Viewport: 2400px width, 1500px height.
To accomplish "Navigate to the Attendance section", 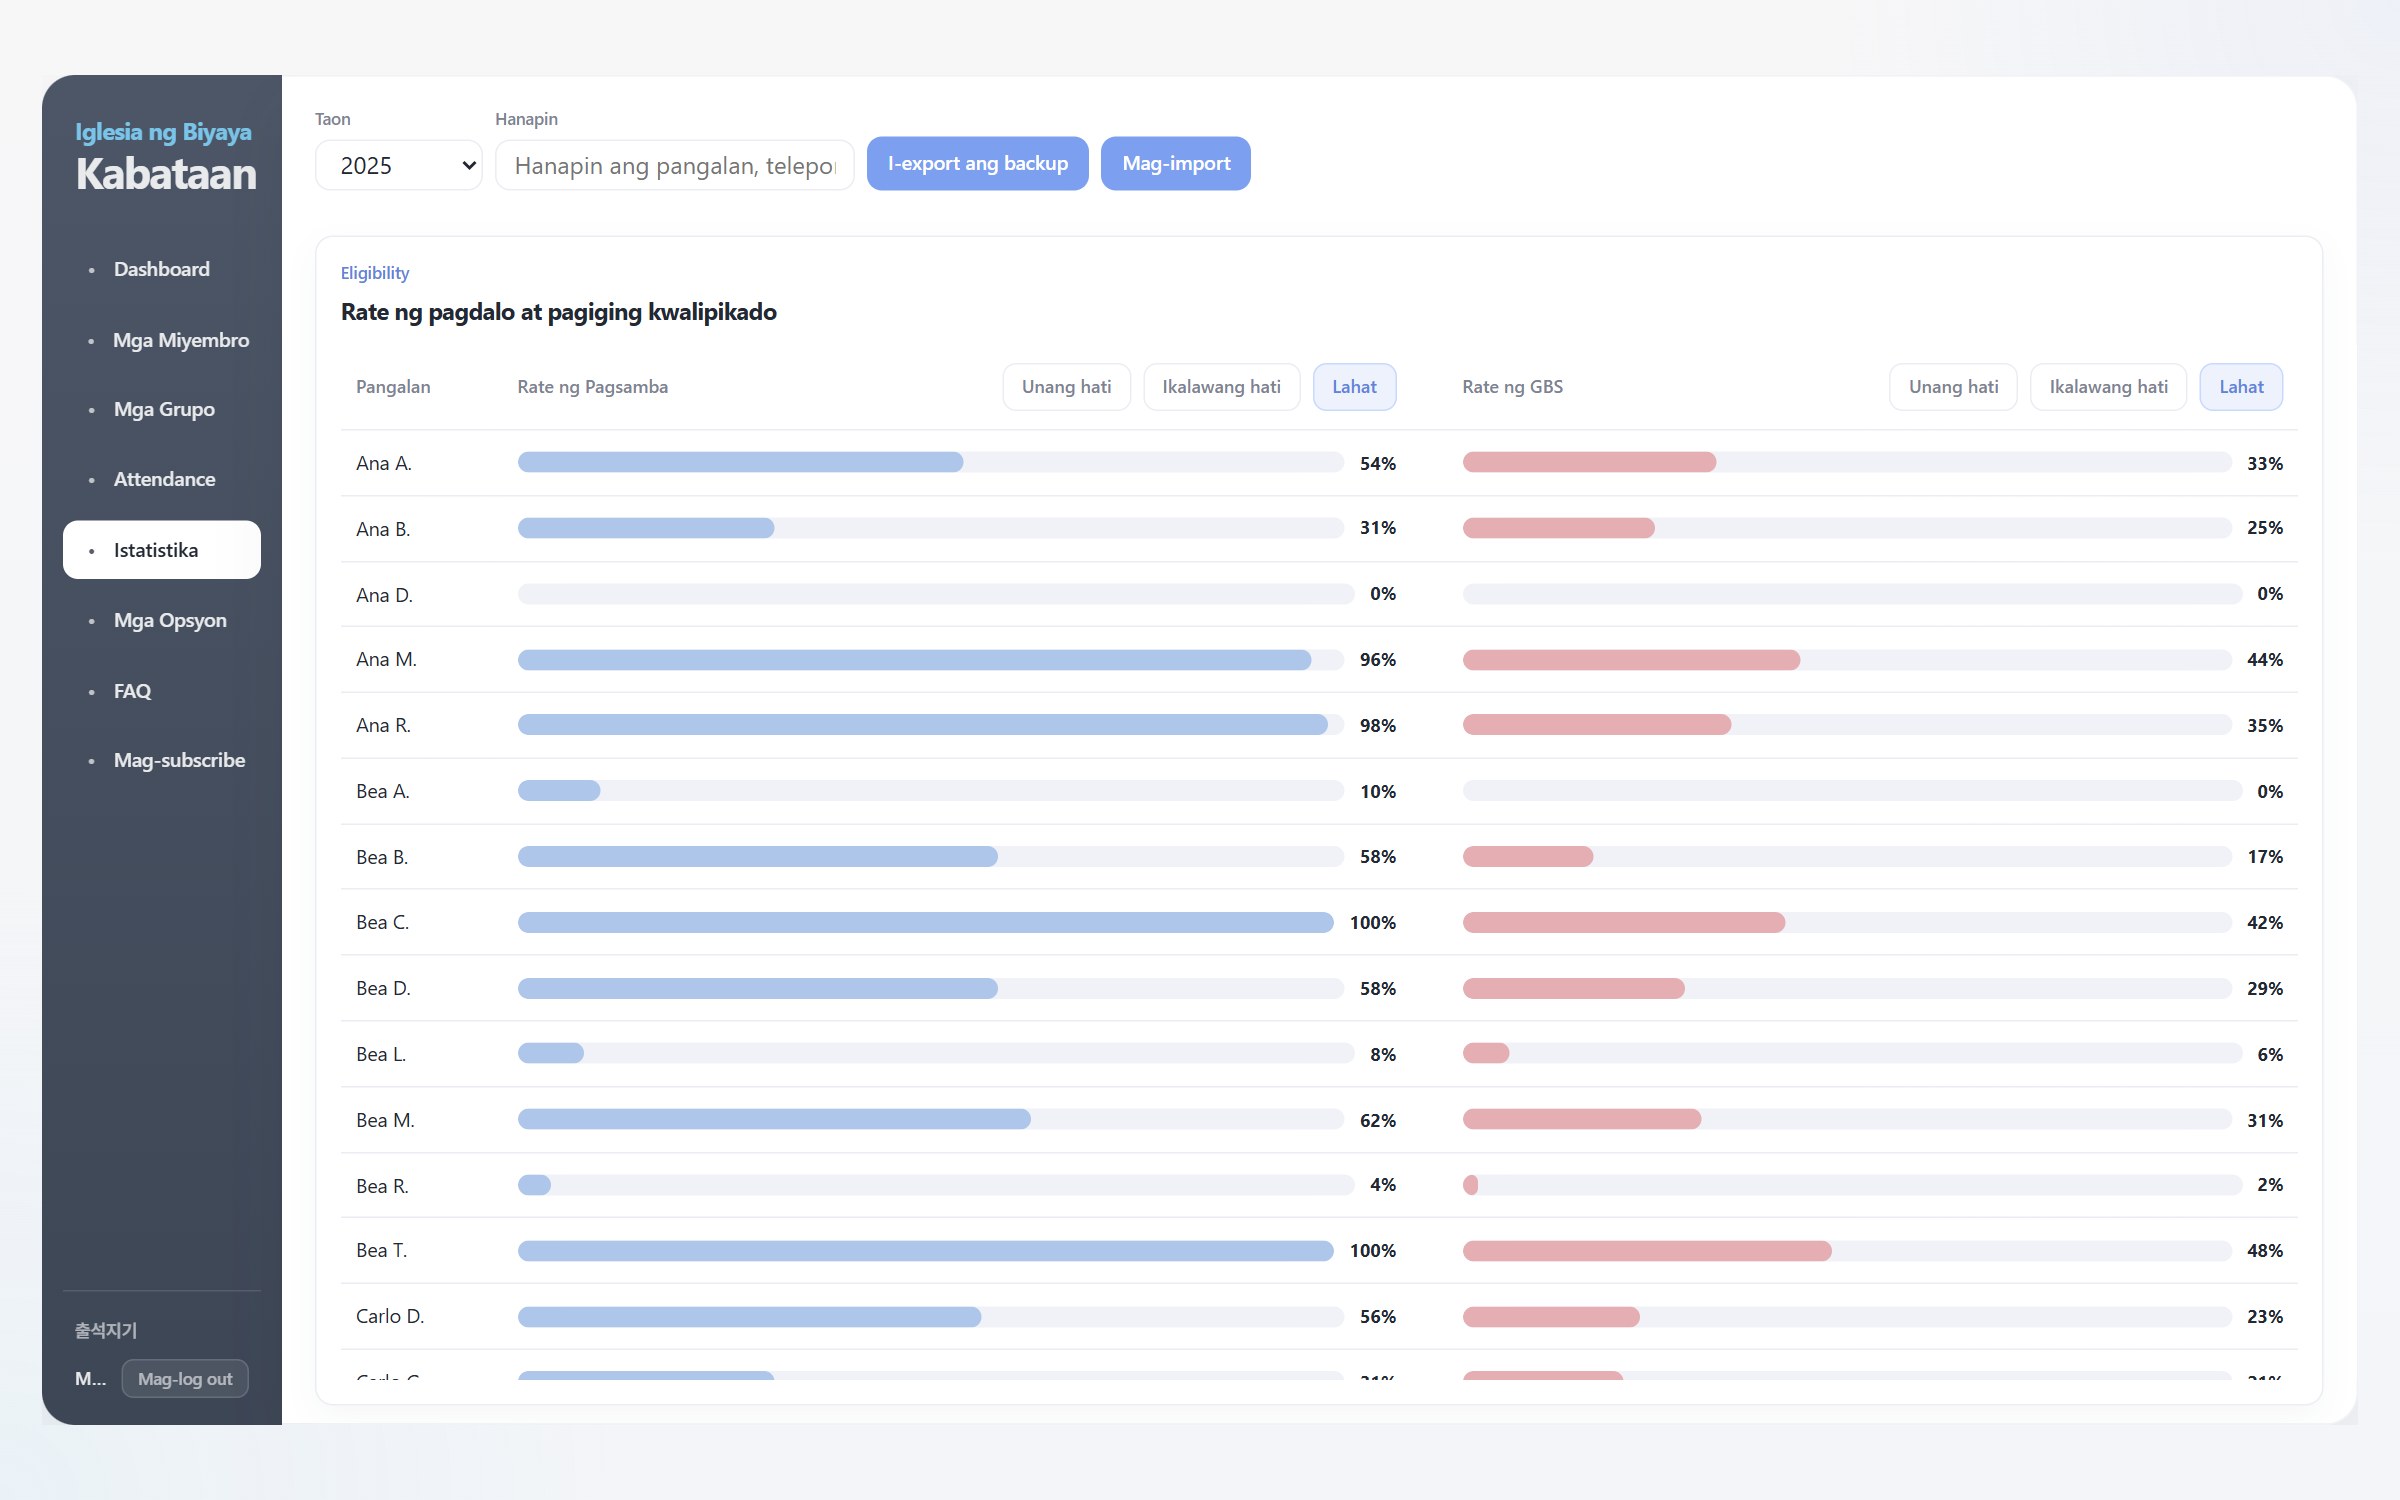I will pyautogui.click(x=161, y=479).
